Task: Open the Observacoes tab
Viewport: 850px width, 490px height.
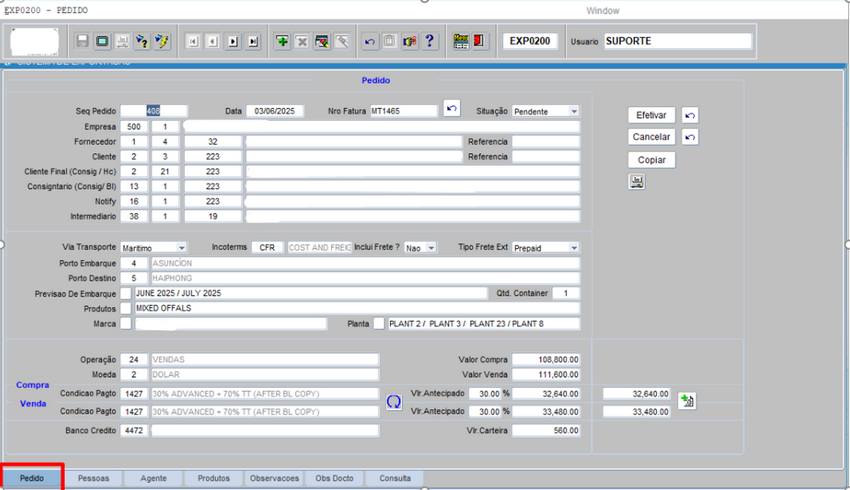Action: point(274,479)
